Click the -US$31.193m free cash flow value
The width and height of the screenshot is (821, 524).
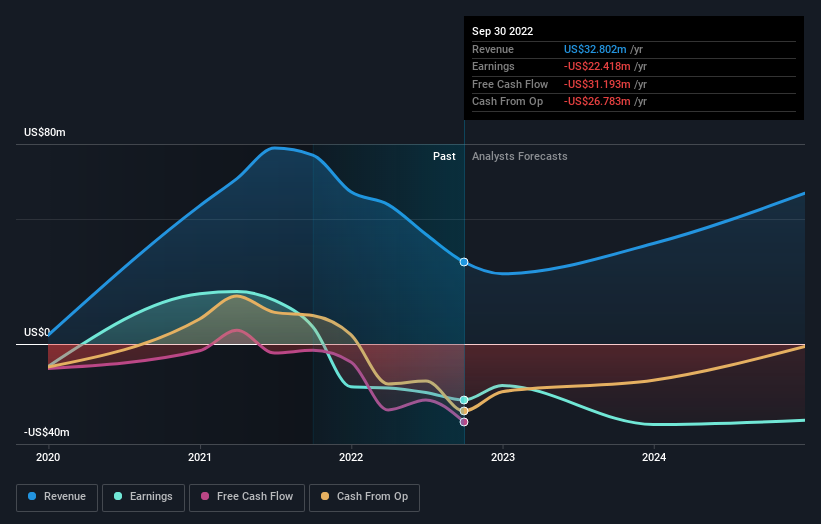point(597,84)
